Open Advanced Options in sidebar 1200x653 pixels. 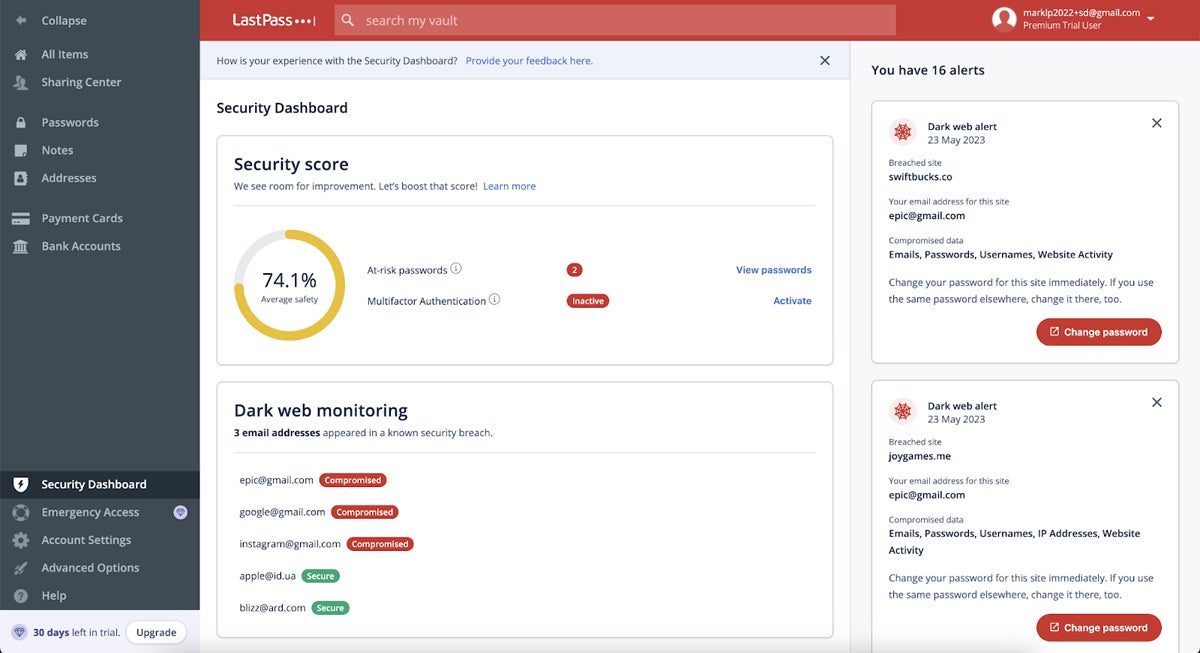pyautogui.click(x=90, y=568)
